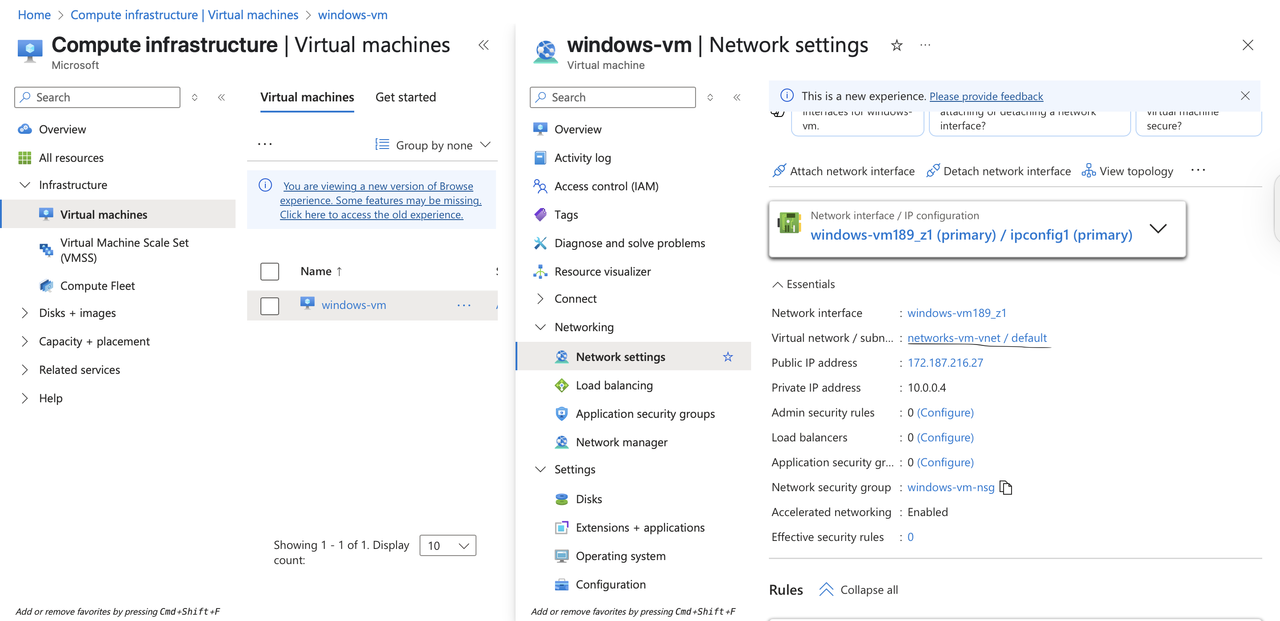Select all virtual machines header checkbox
Screen dimensions: 1280x621
click(270, 271)
